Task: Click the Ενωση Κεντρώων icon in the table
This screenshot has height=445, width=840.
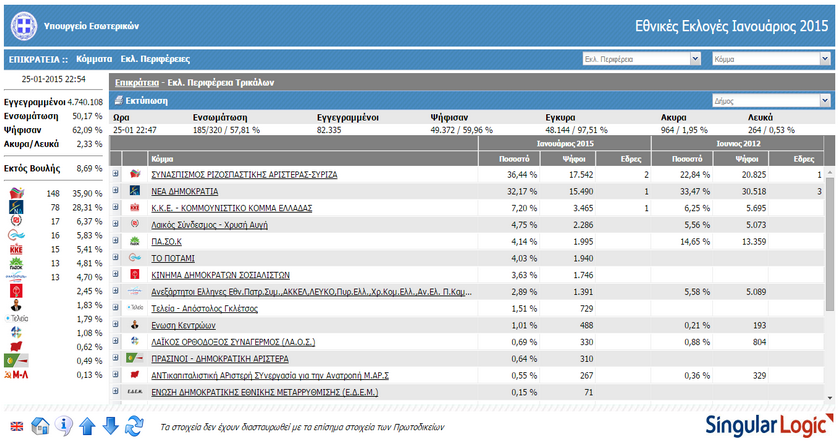Action: [135, 325]
